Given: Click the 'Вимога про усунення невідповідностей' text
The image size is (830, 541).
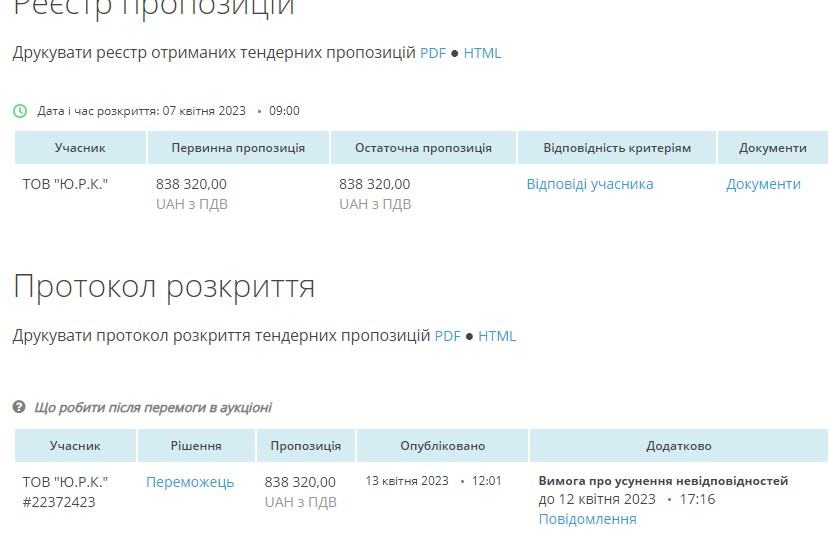Looking at the screenshot, I should click(663, 481).
